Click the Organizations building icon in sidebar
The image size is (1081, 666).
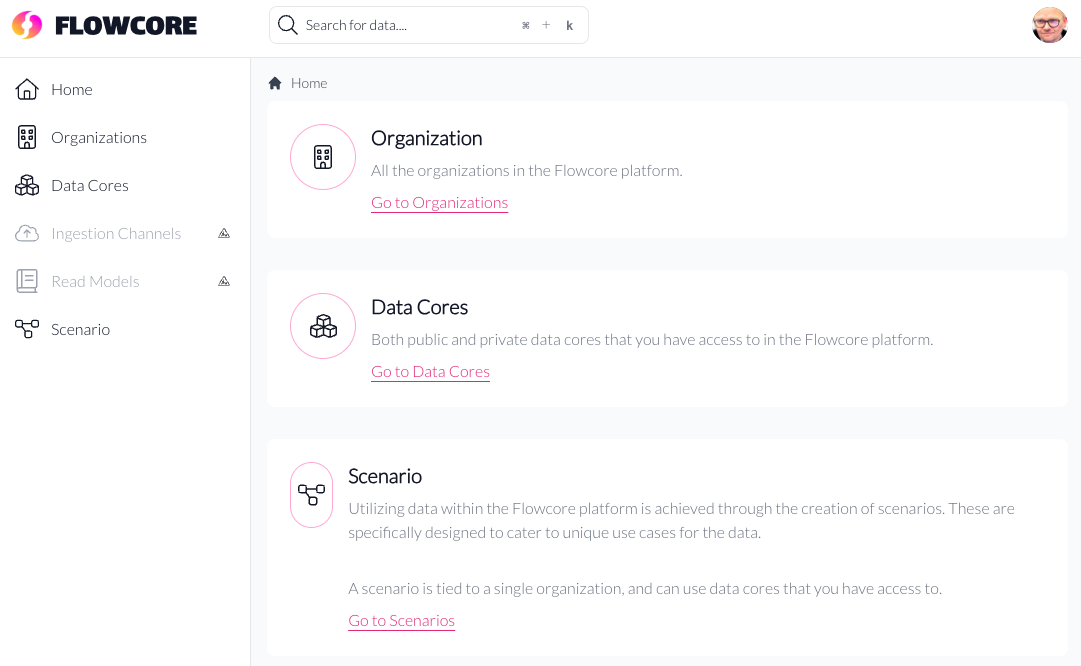tap(27, 137)
